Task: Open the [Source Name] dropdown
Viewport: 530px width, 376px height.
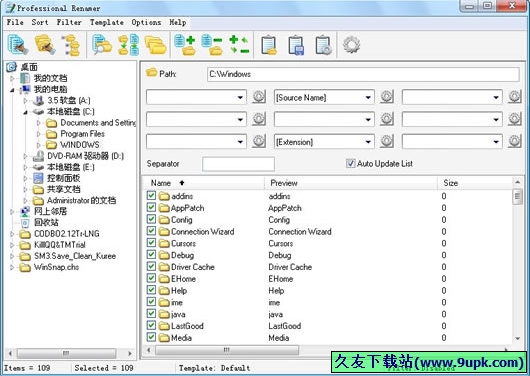Action: click(368, 97)
